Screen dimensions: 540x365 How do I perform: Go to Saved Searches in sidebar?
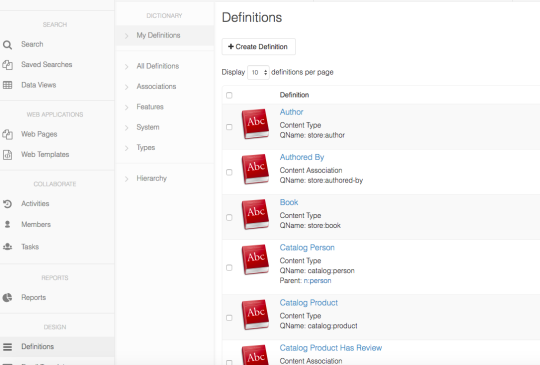tap(46, 64)
